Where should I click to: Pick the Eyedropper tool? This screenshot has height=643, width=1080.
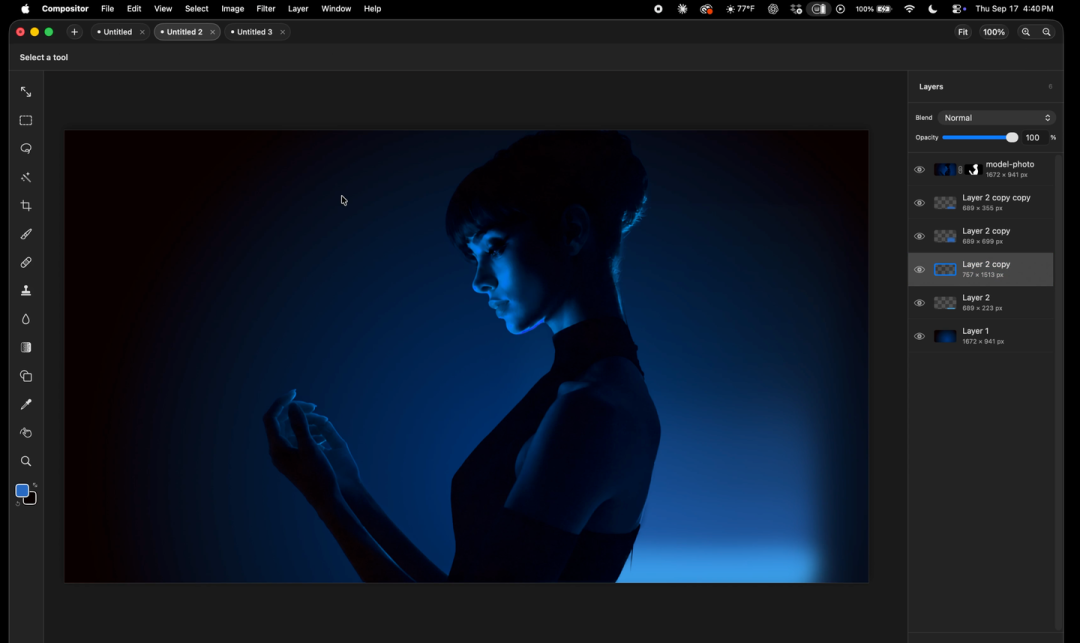click(25, 404)
